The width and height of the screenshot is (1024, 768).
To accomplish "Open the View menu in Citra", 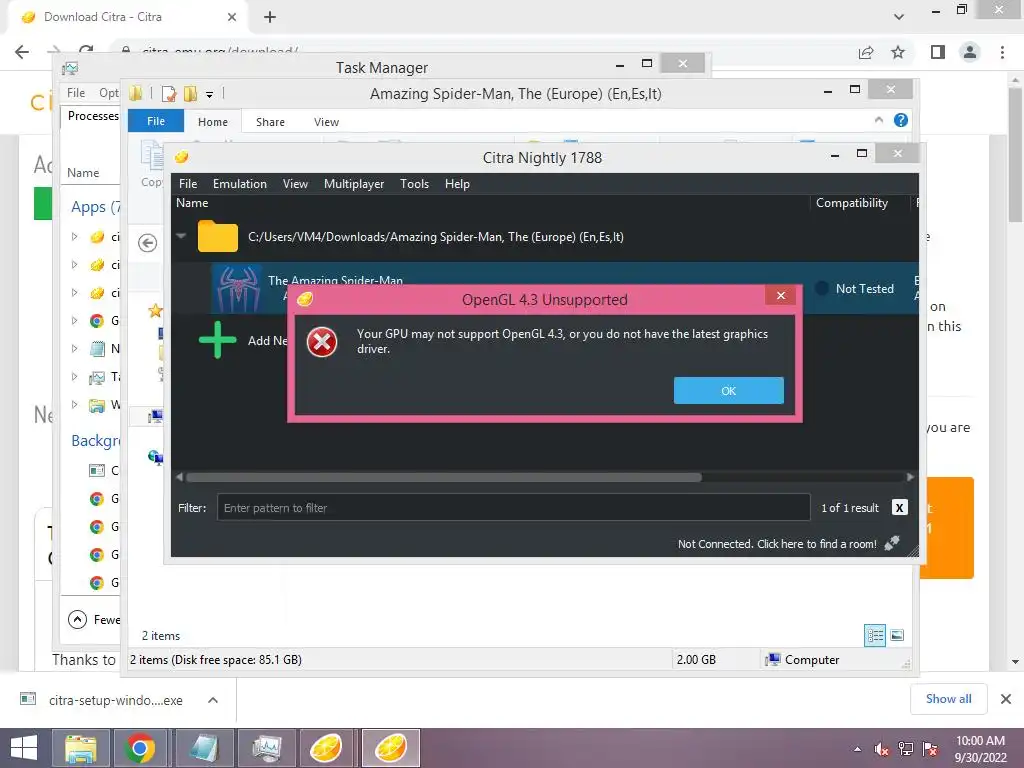I will pyautogui.click(x=295, y=184).
